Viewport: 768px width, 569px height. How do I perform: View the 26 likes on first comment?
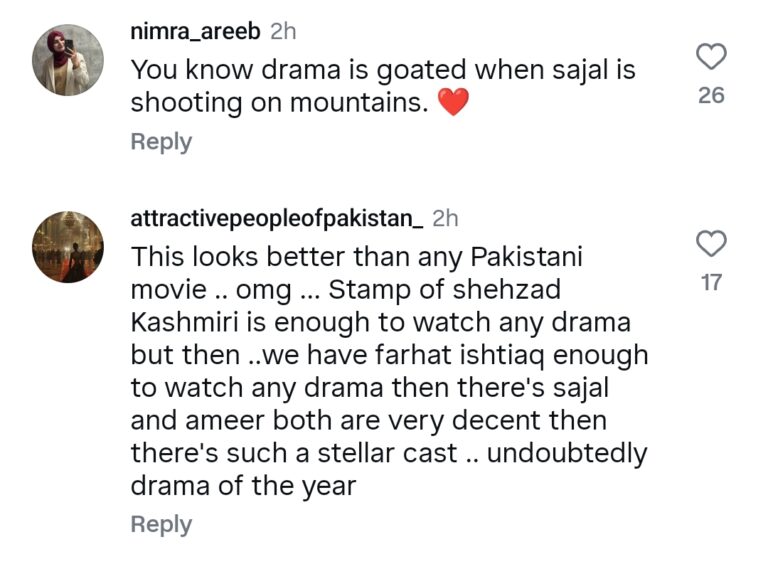pyautogui.click(x=711, y=96)
